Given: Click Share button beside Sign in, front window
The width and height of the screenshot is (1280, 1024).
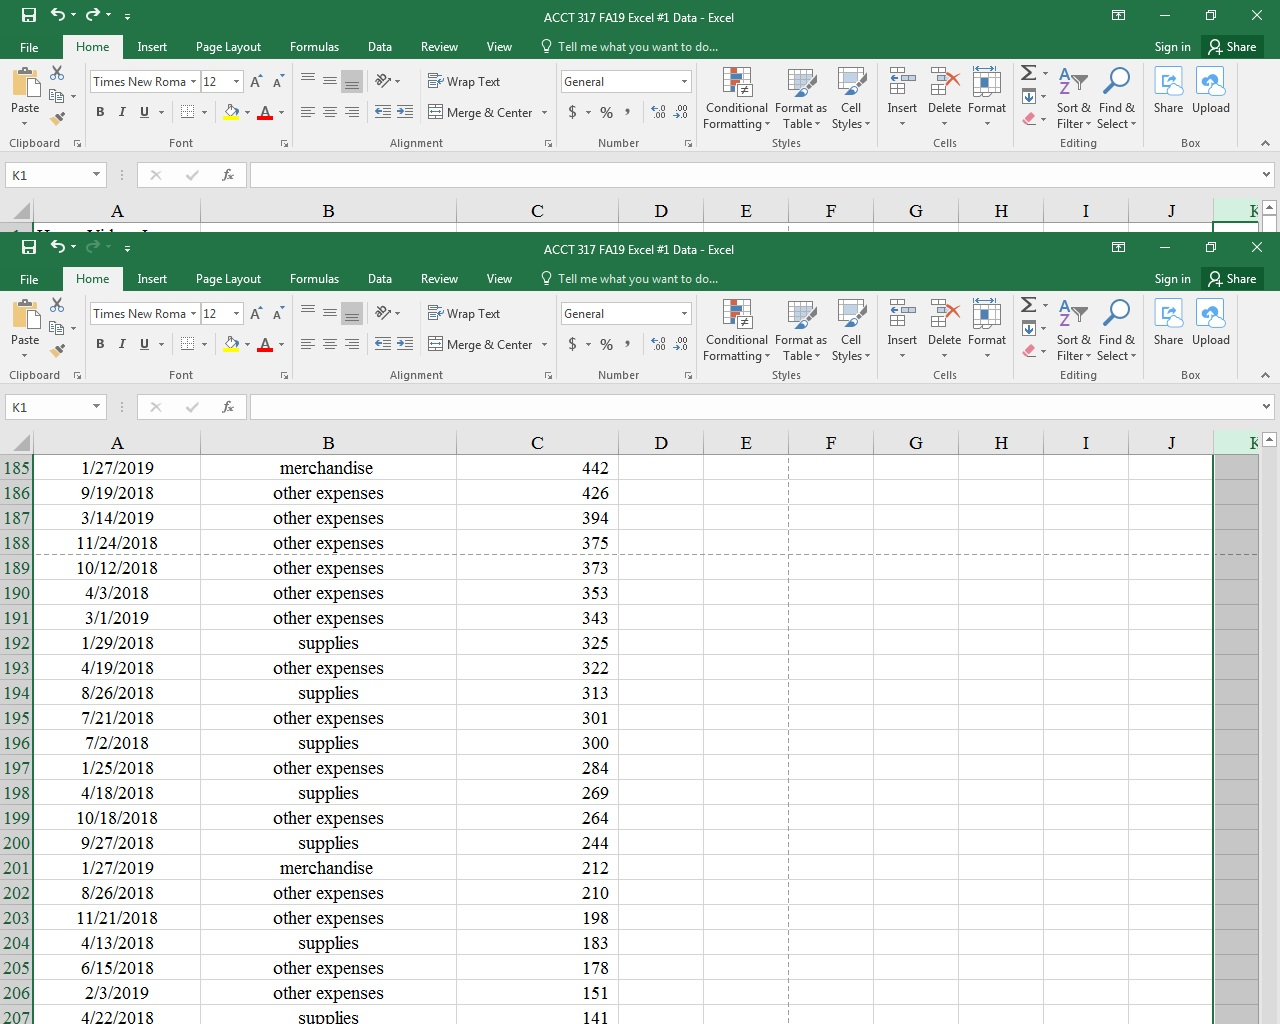Looking at the screenshot, I should tap(1232, 279).
